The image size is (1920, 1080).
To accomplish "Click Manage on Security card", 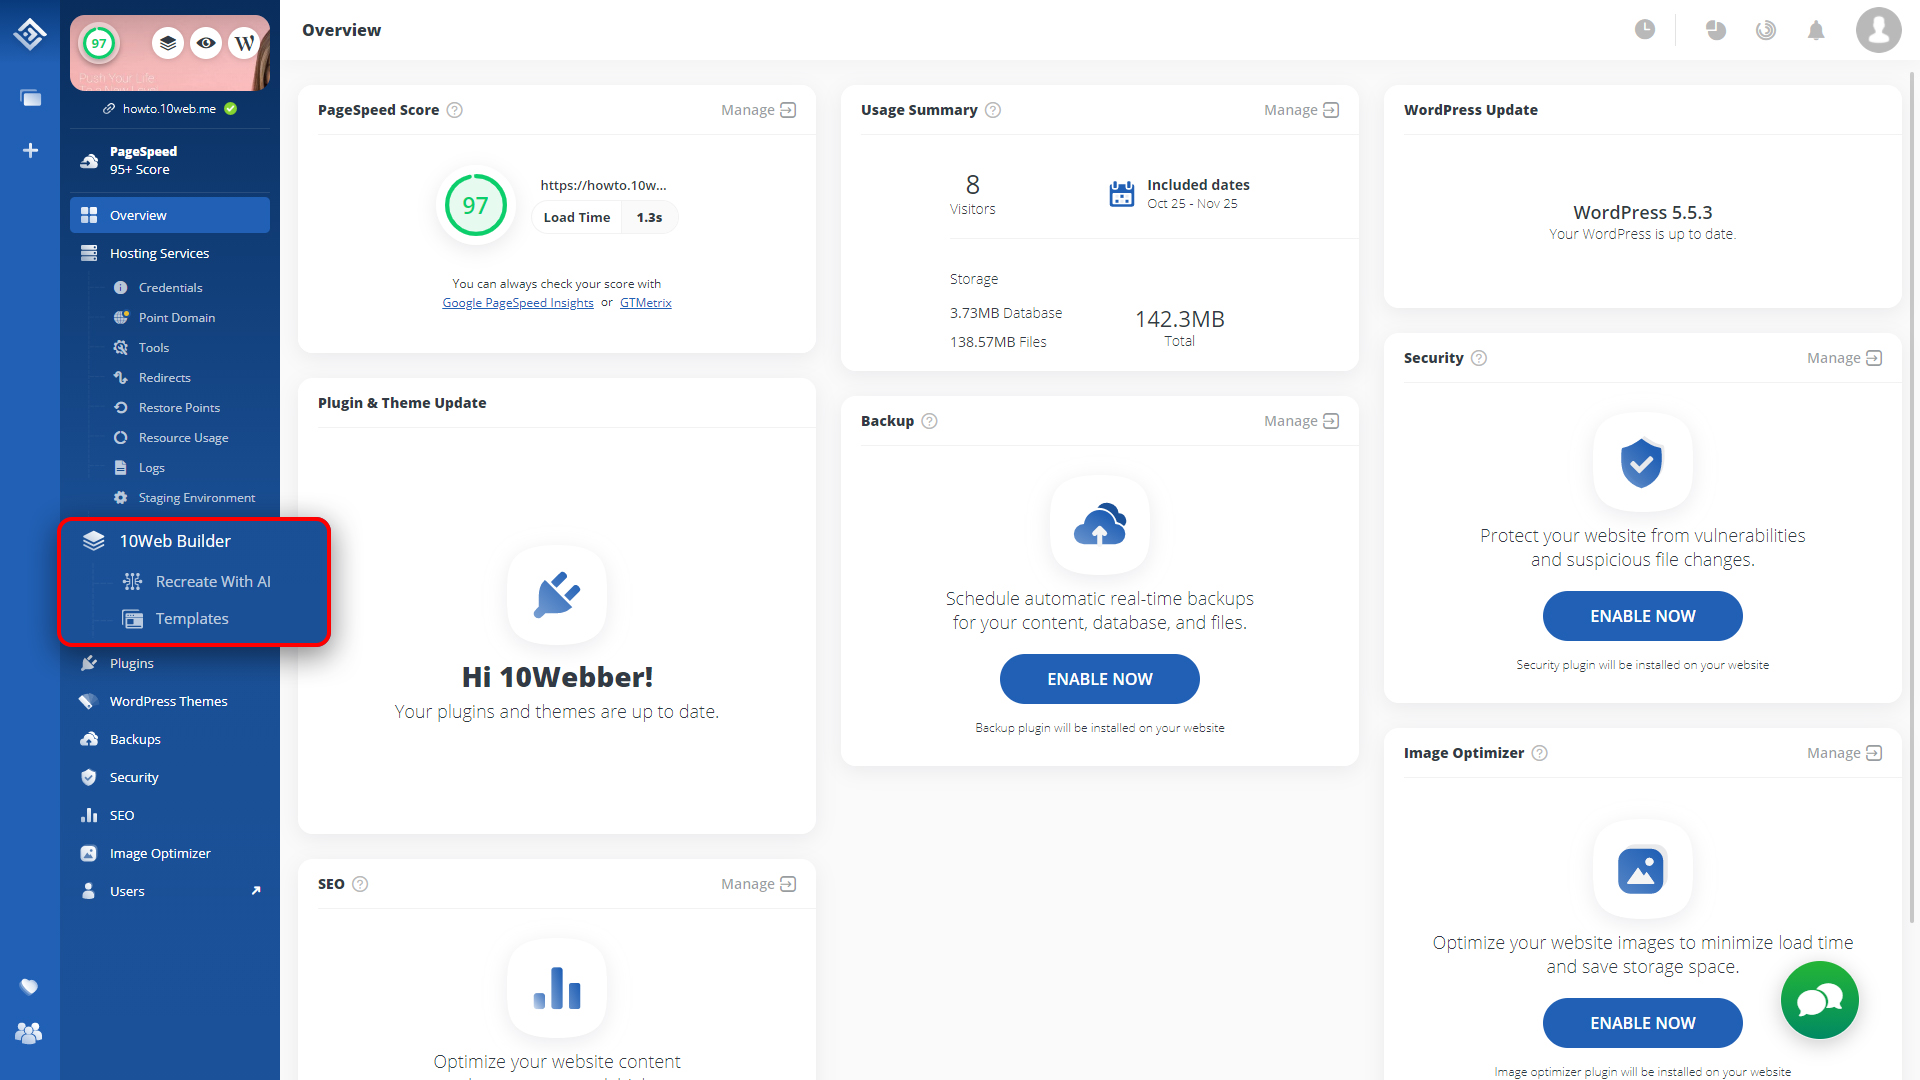I will [1844, 358].
